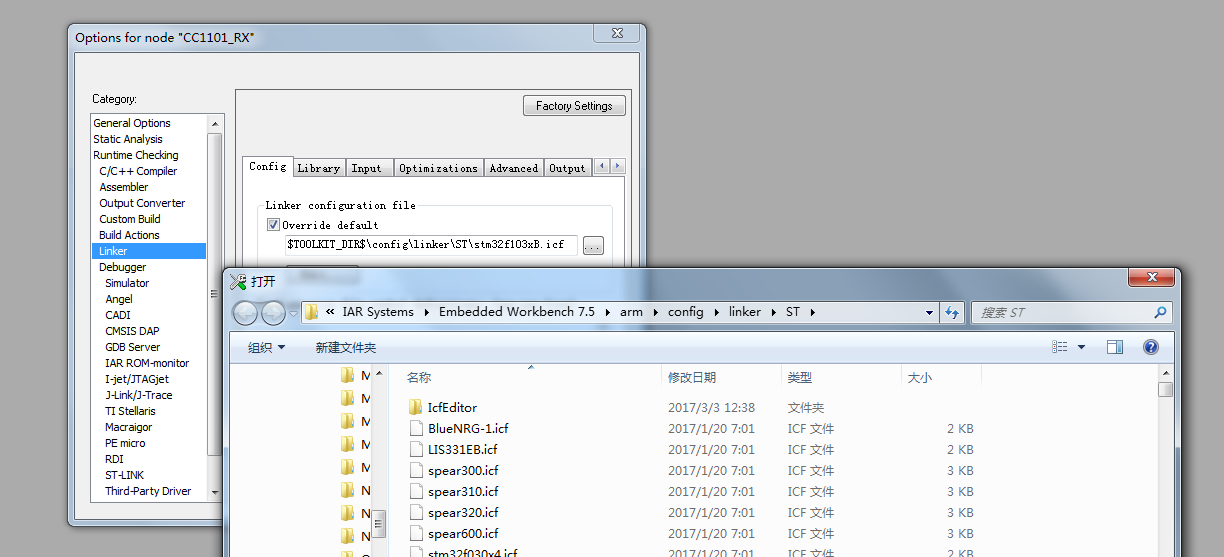1224x557 pixels.
Task: Expand the breadcrumb arrow after config
Action: tap(715, 312)
